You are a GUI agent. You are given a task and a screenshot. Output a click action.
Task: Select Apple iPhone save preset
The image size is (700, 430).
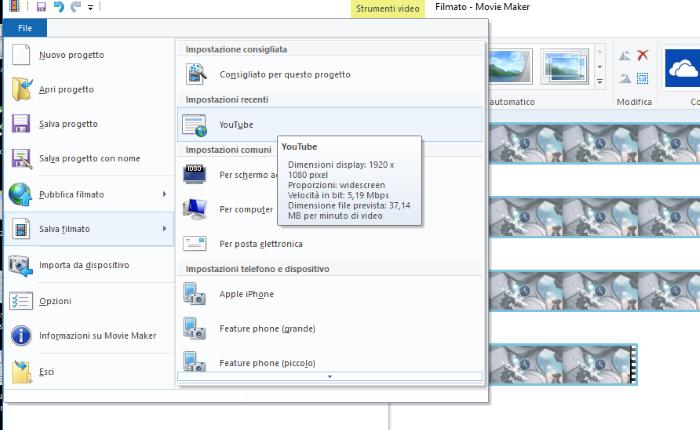click(246, 294)
